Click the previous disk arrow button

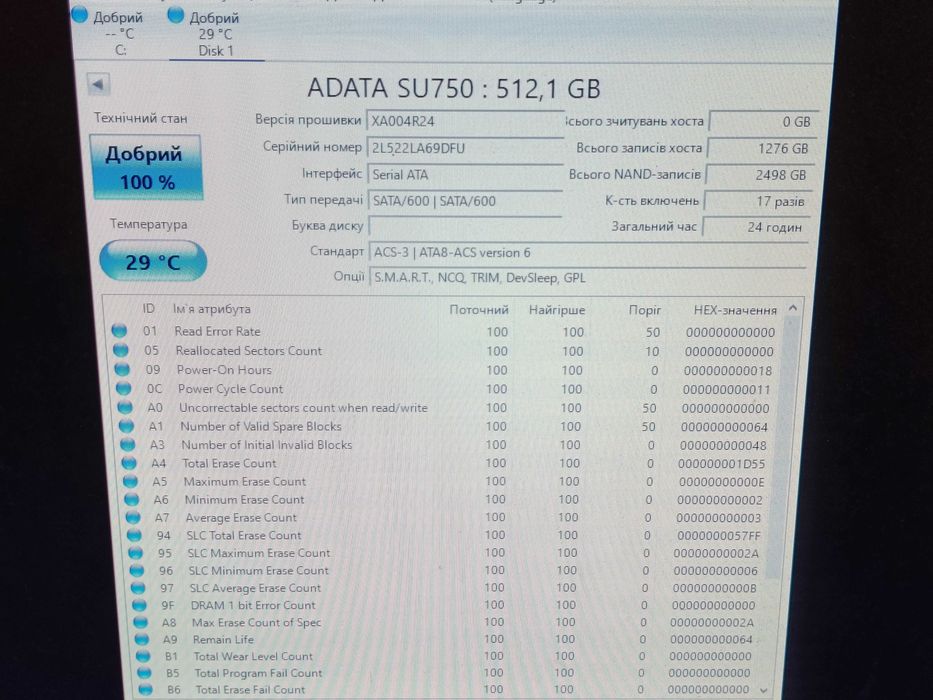coord(98,85)
